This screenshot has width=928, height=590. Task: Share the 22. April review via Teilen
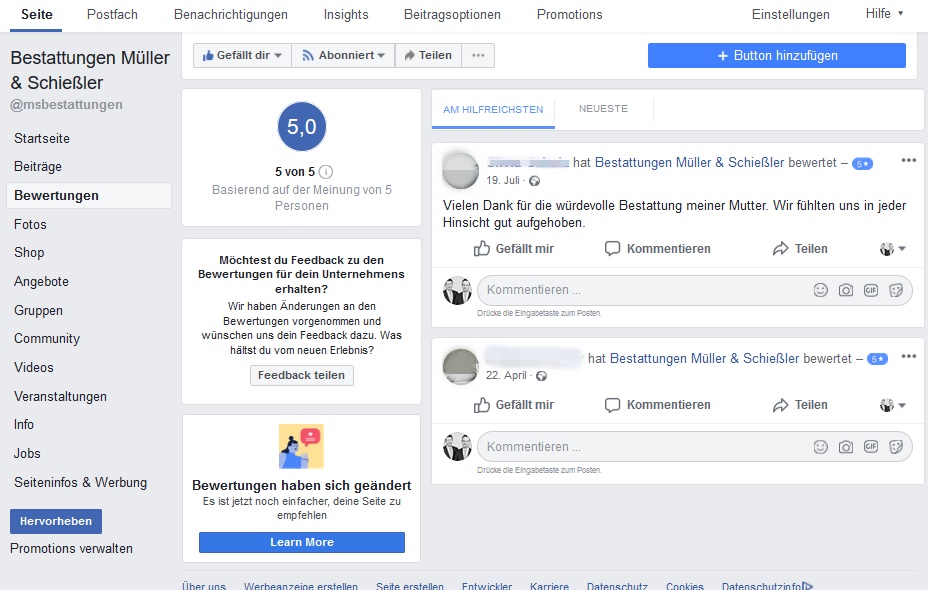point(800,405)
